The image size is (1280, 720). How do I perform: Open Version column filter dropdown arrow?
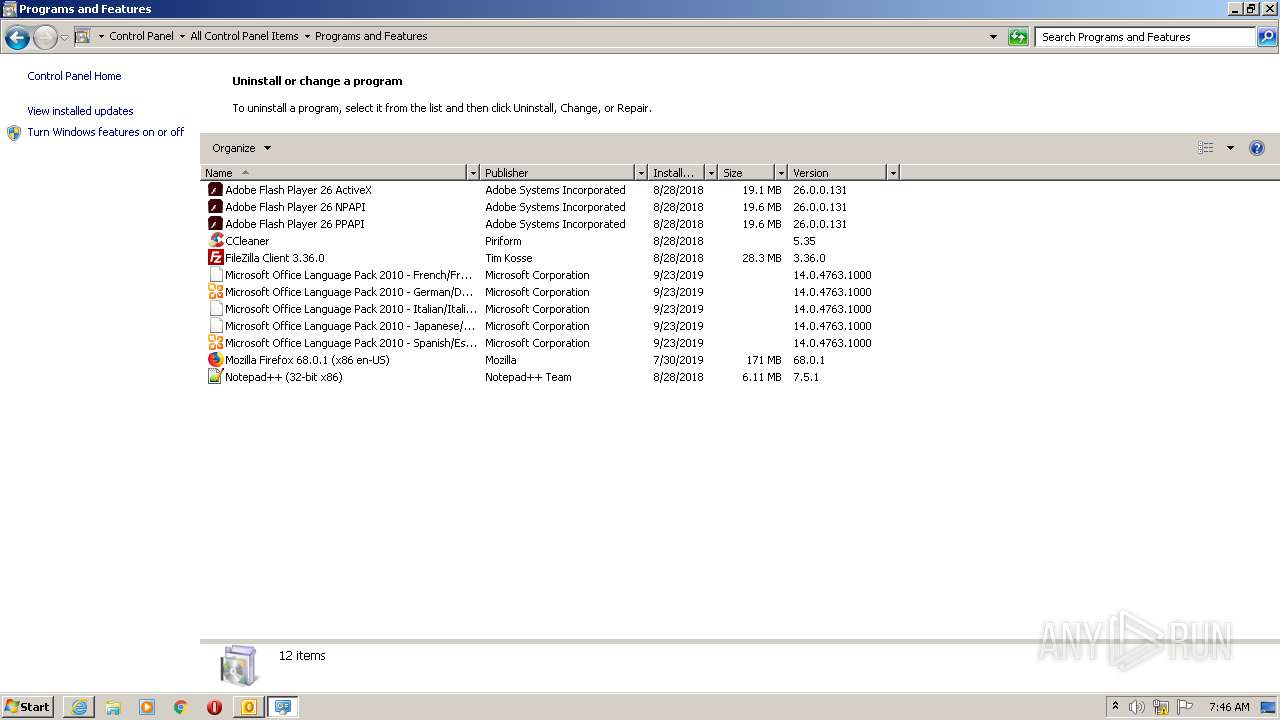(x=893, y=173)
